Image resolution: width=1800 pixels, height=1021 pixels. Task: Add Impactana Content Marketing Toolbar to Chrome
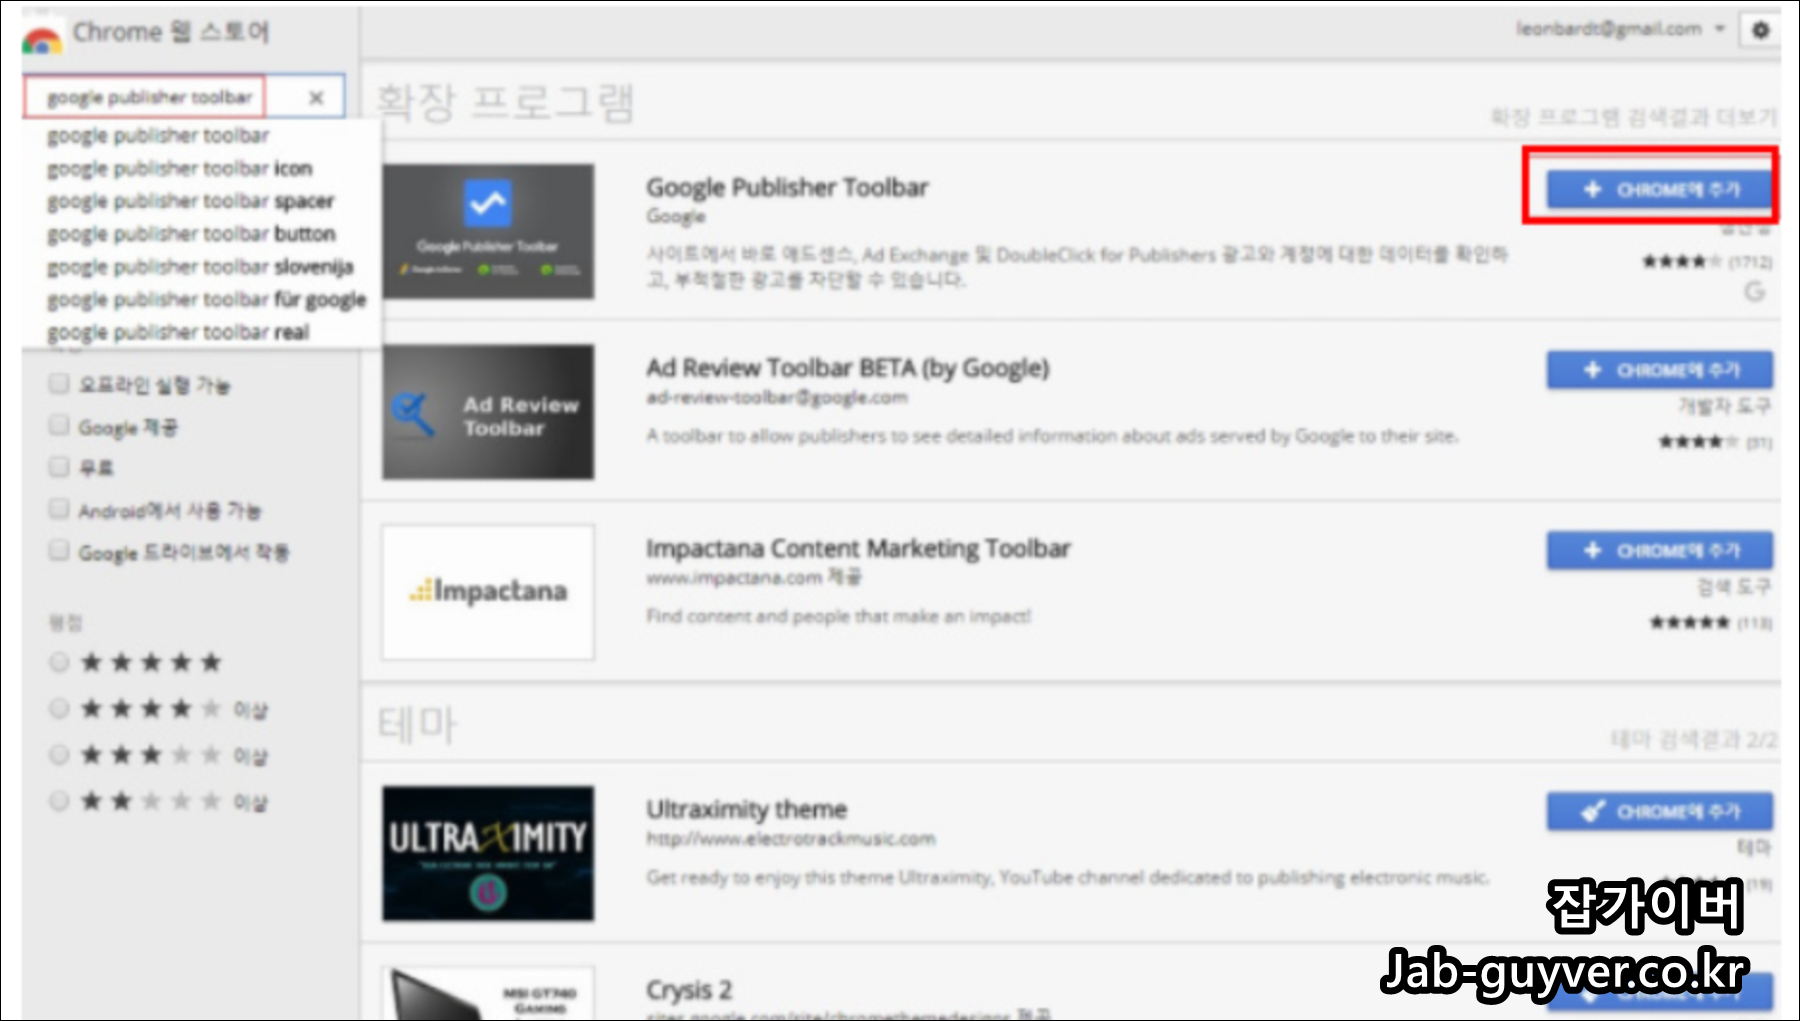click(x=1660, y=550)
